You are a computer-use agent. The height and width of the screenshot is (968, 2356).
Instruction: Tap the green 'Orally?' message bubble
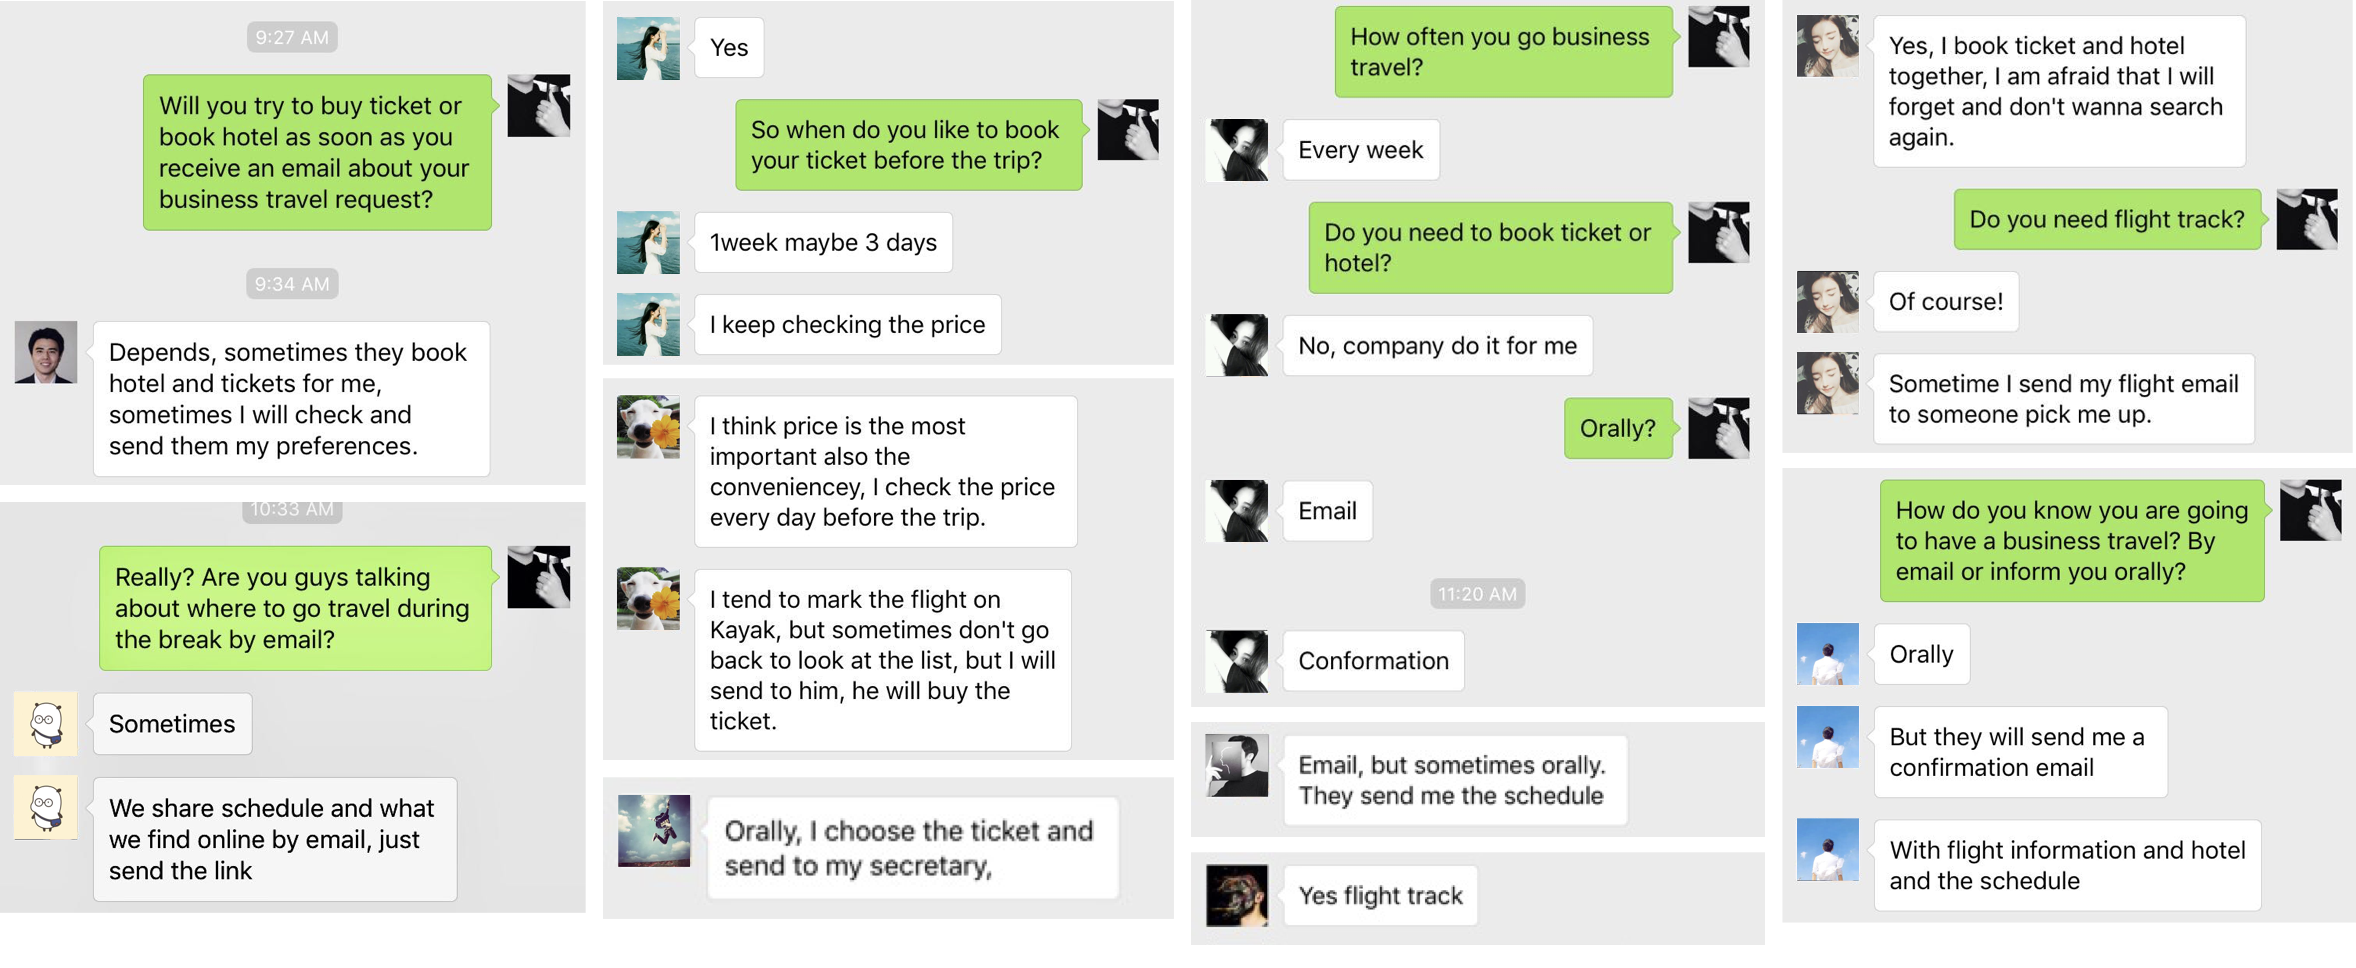(1618, 428)
